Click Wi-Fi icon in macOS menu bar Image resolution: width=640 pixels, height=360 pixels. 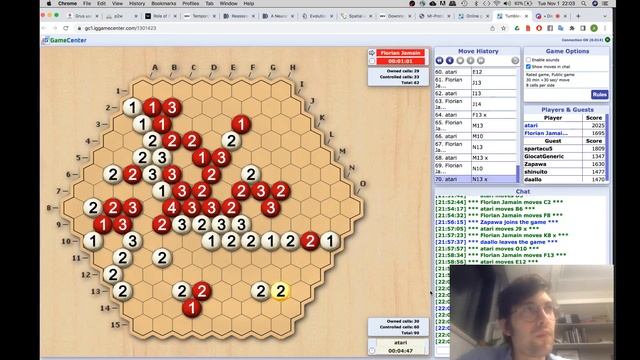(497, 3)
